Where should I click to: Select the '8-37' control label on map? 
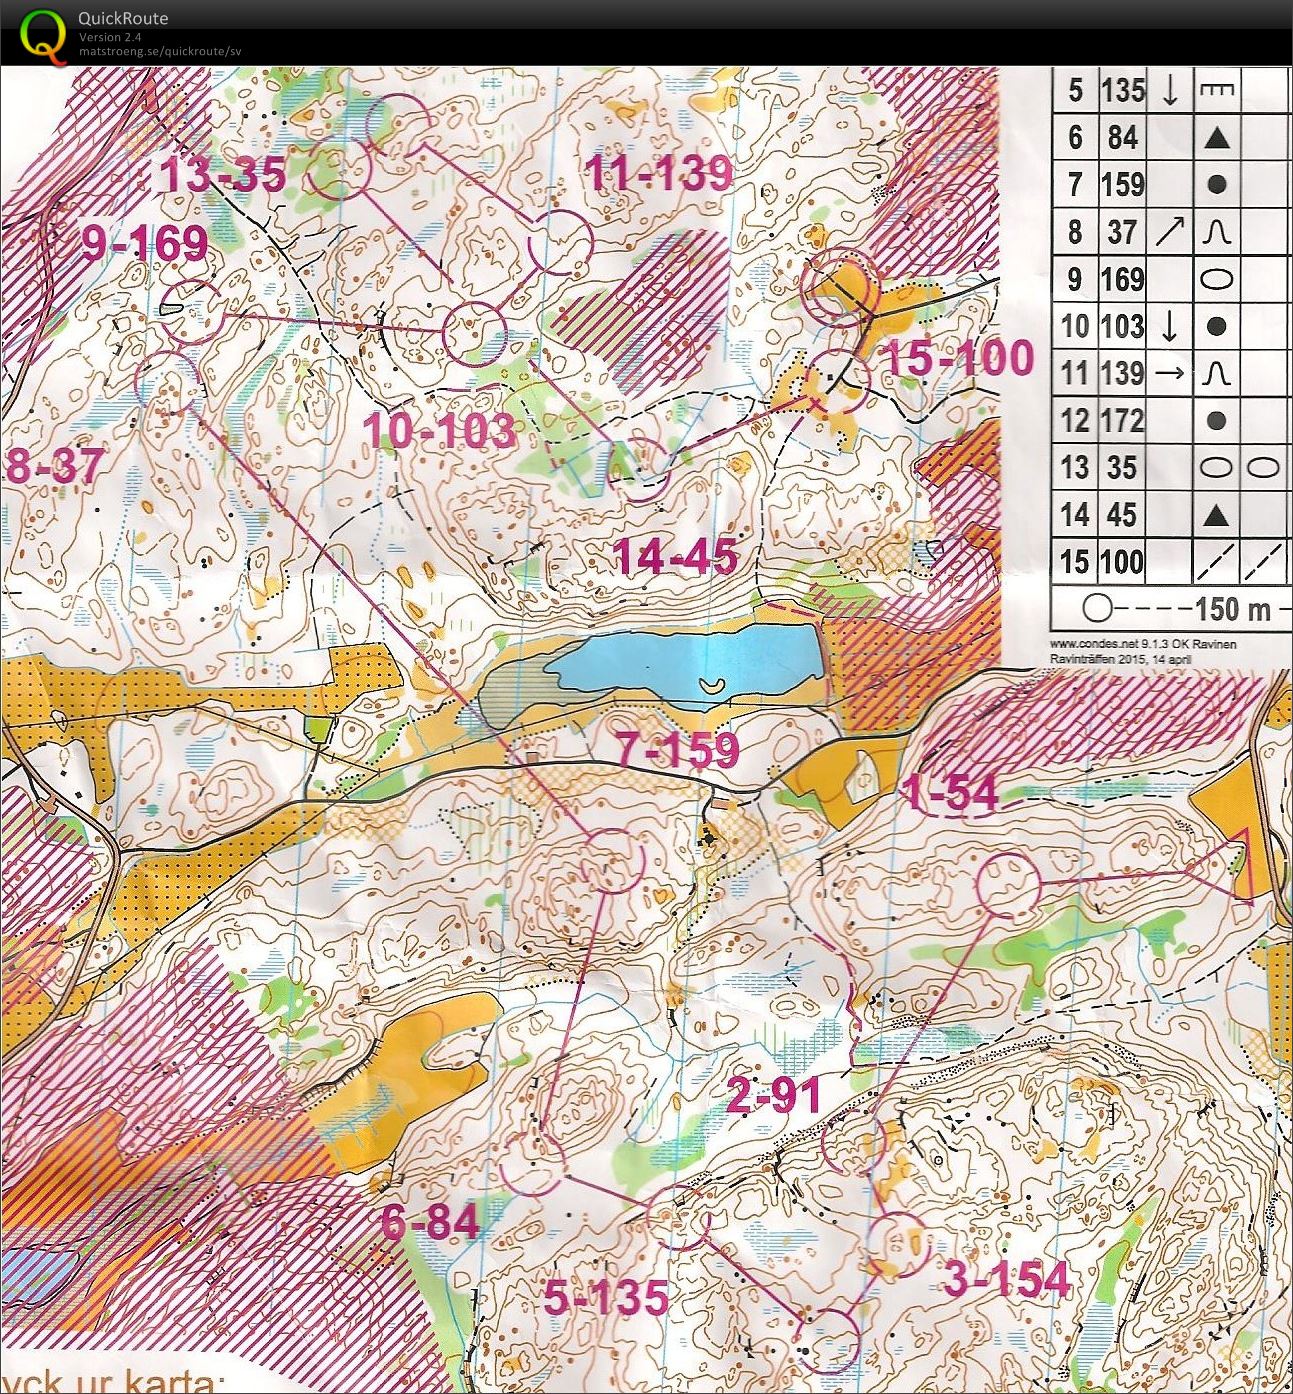[54, 465]
